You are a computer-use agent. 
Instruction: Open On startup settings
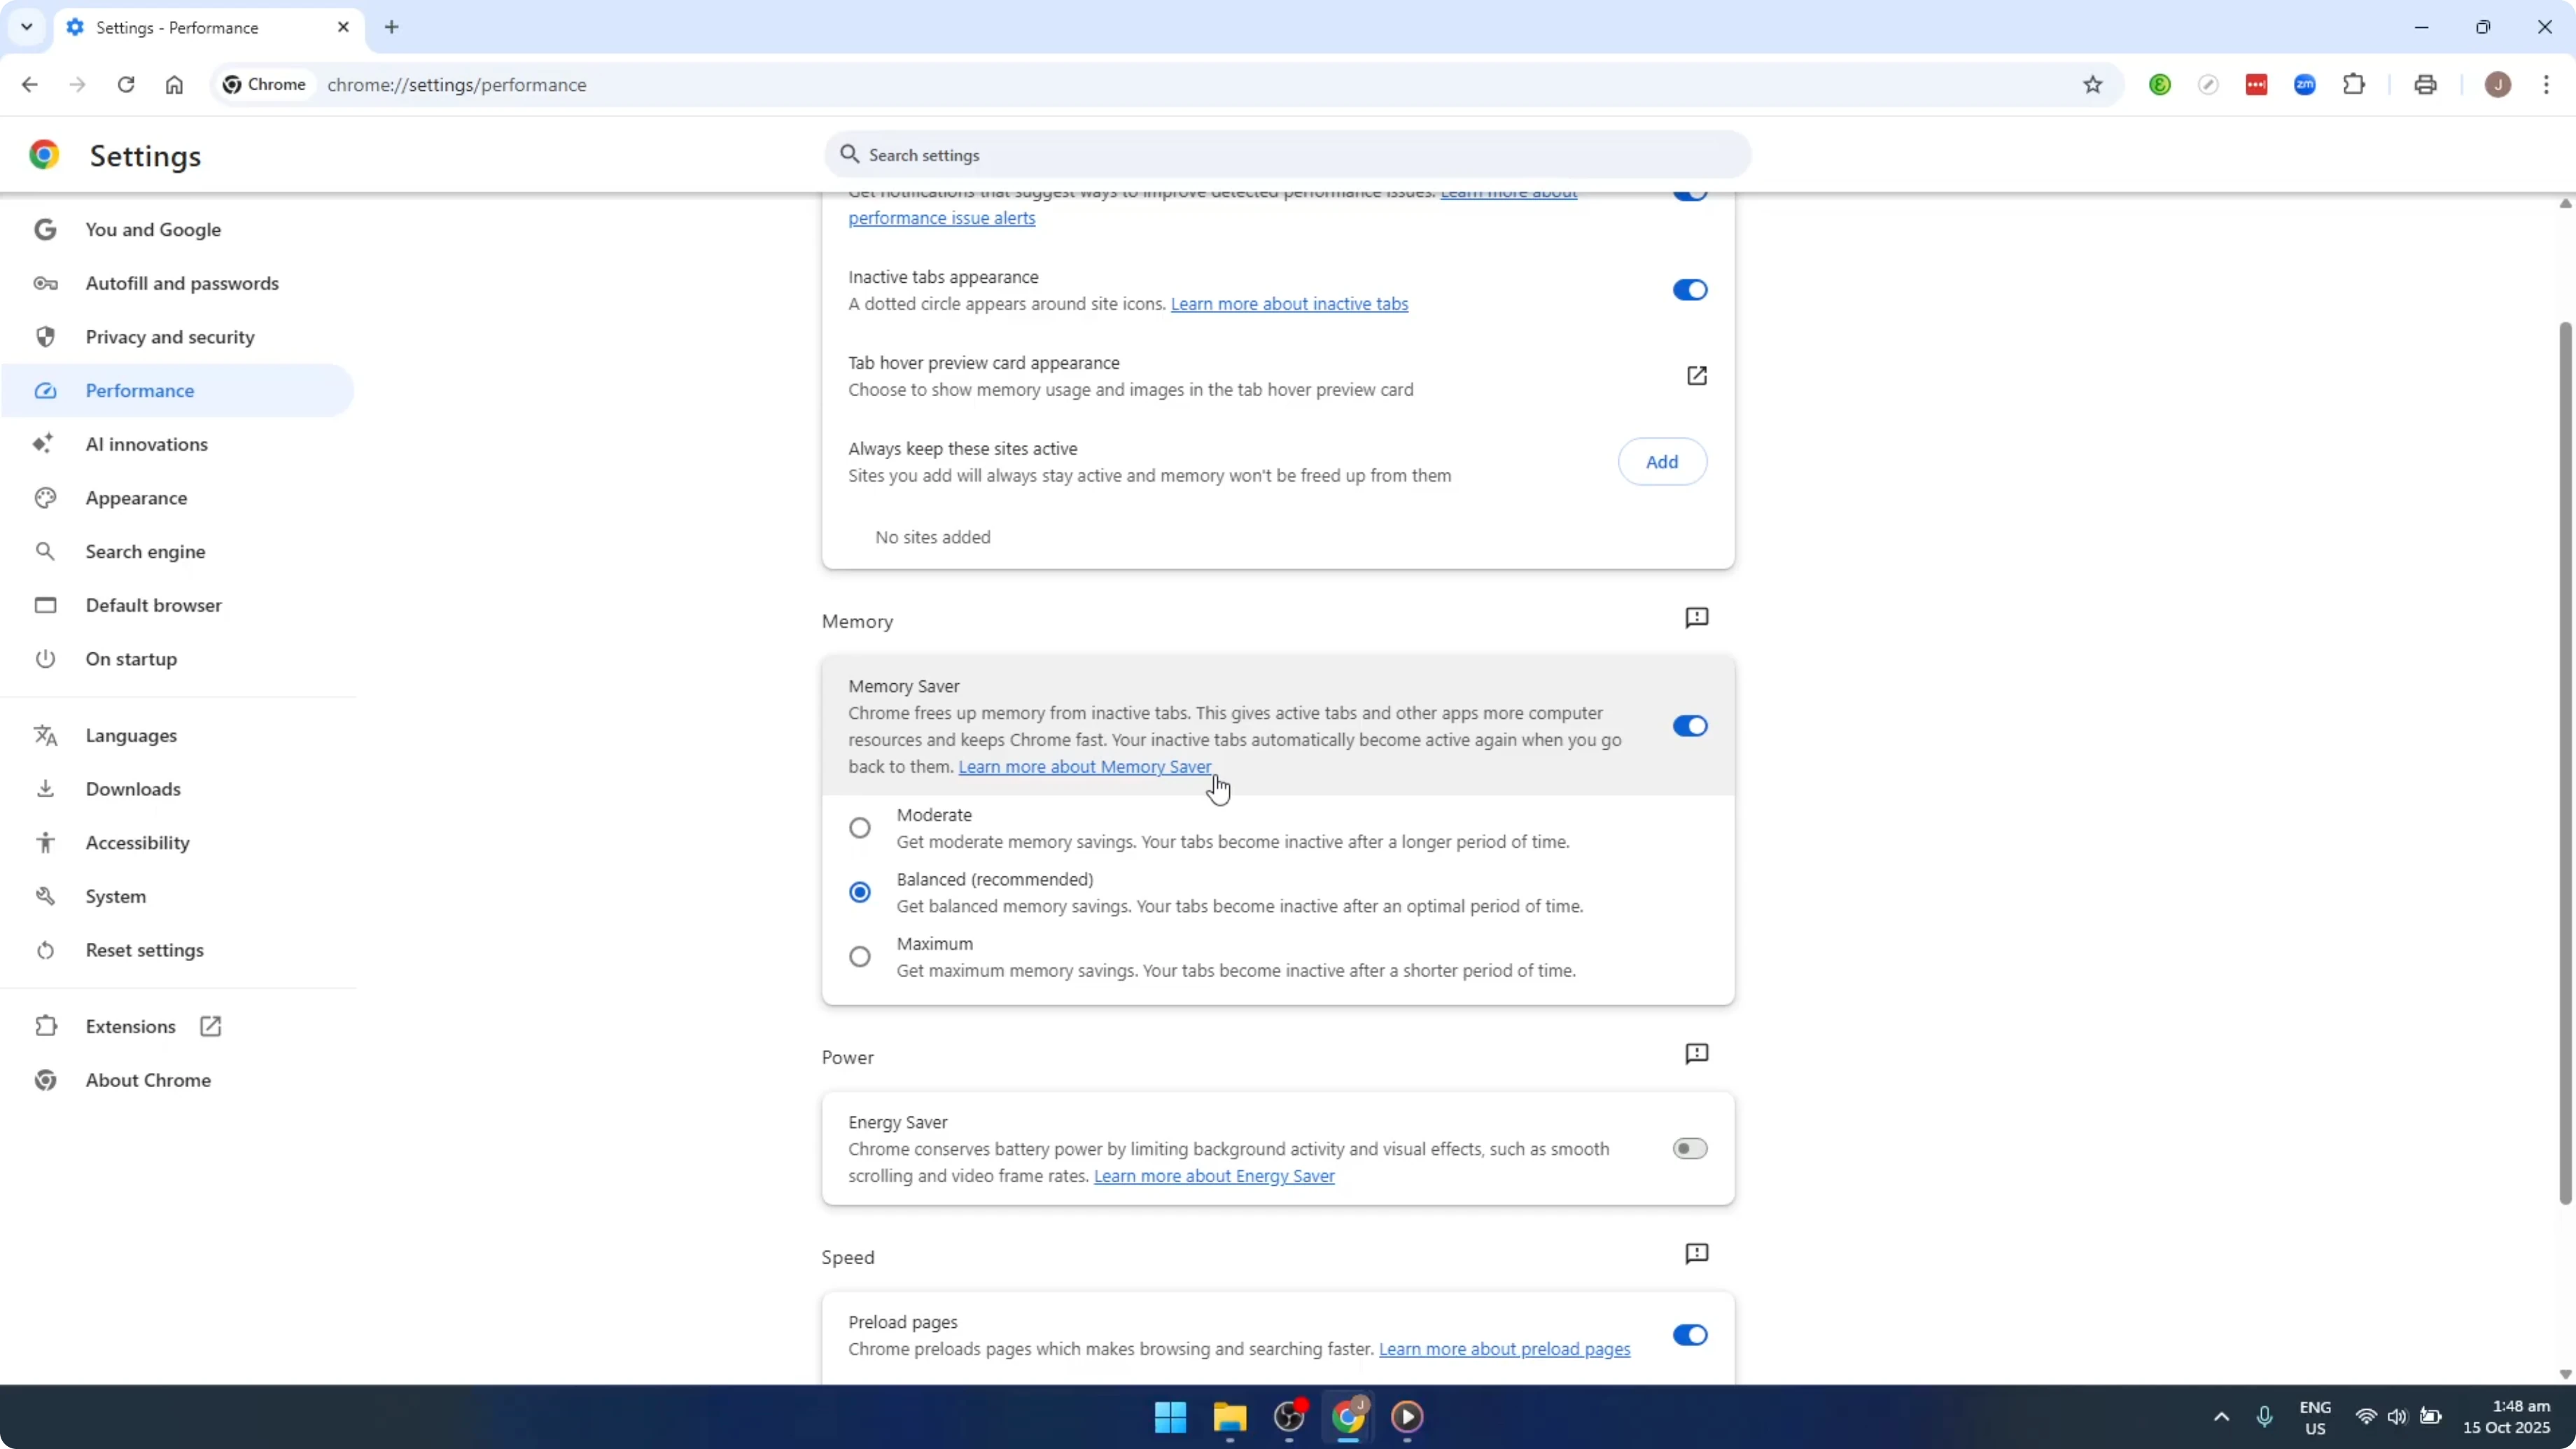[178, 659]
